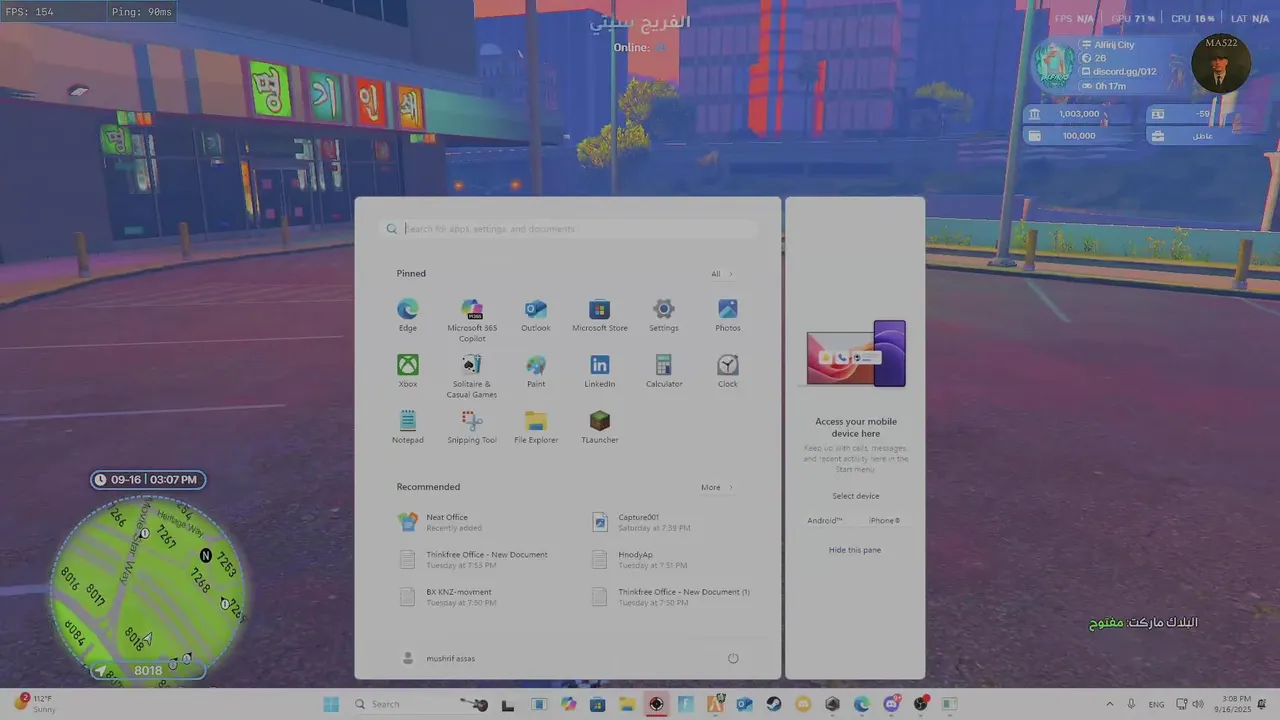Switch ENG input language indicator

(x=1155, y=704)
